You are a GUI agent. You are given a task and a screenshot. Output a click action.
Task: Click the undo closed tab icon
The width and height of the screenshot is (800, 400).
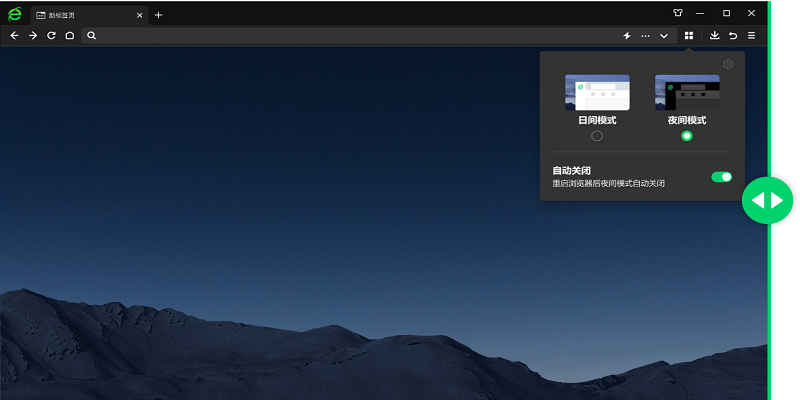(x=733, y=35)
